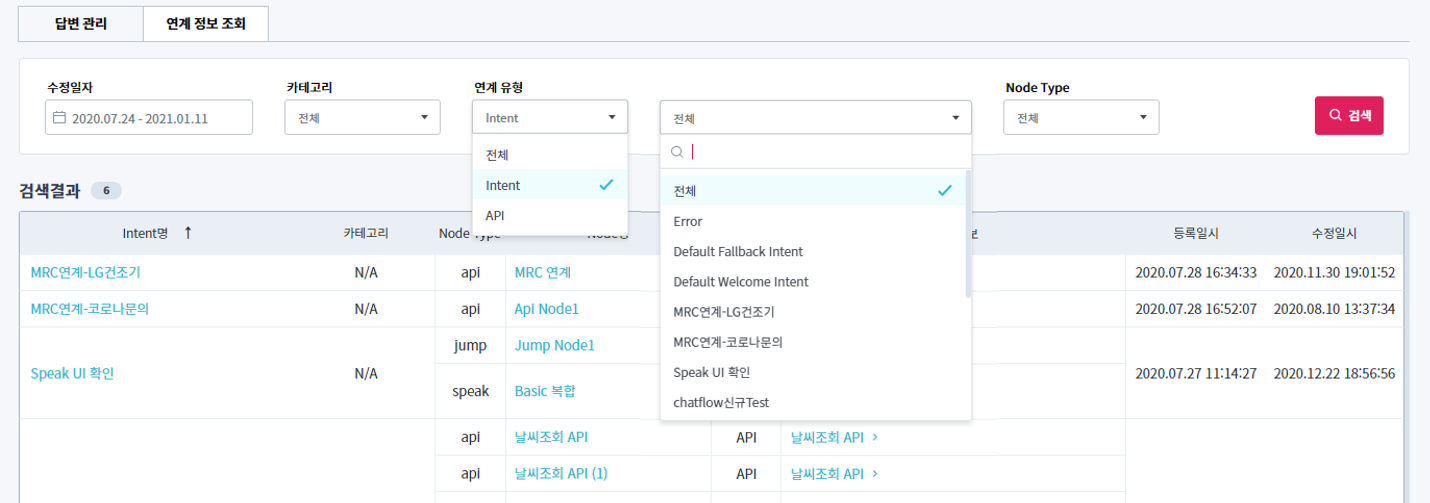Open the 카테고리 dropdown
Screen dimensions: 1430x503
362,118
